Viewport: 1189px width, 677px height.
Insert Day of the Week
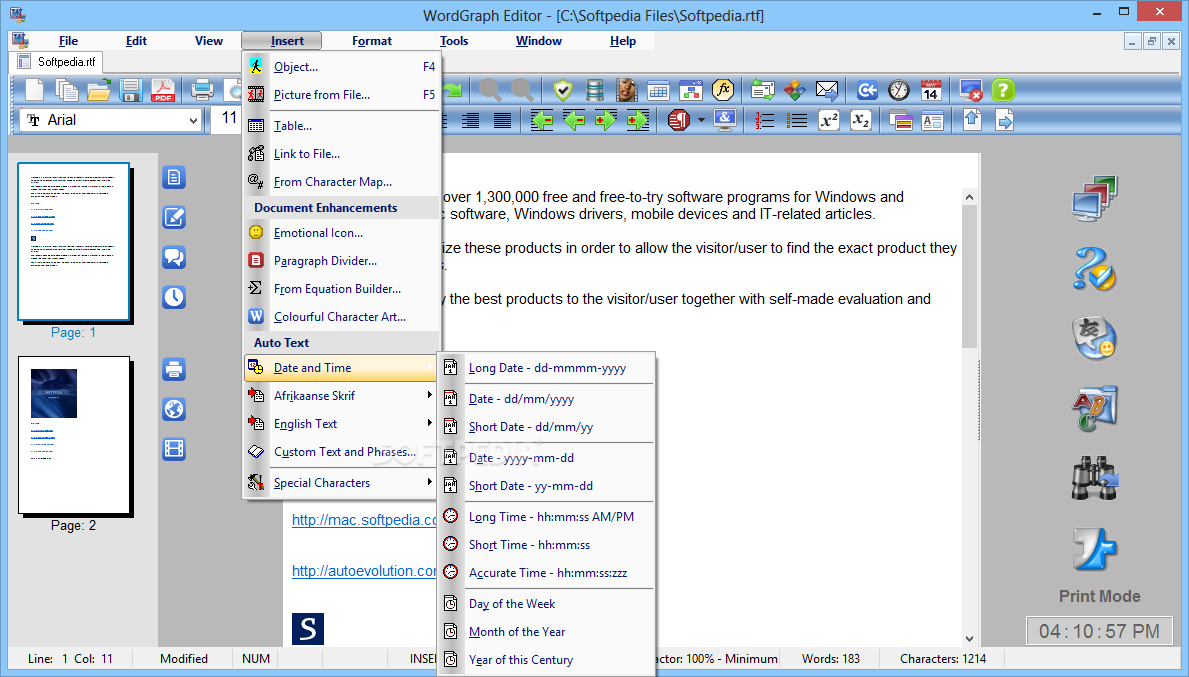(547, 604)
